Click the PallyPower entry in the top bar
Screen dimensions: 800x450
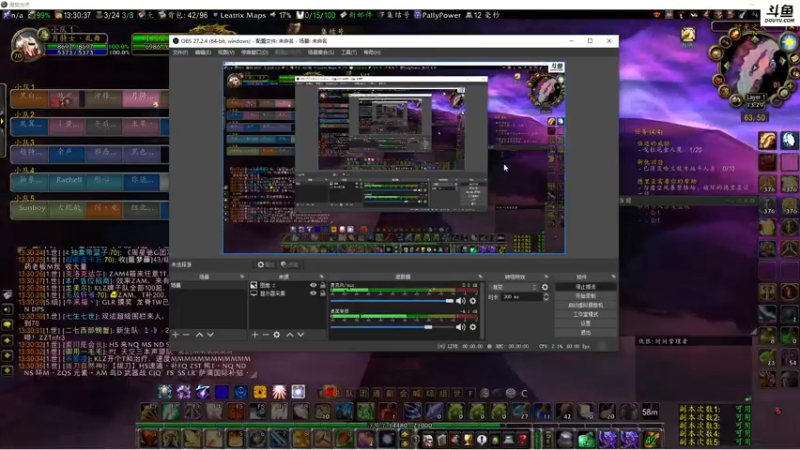point(437,15)
